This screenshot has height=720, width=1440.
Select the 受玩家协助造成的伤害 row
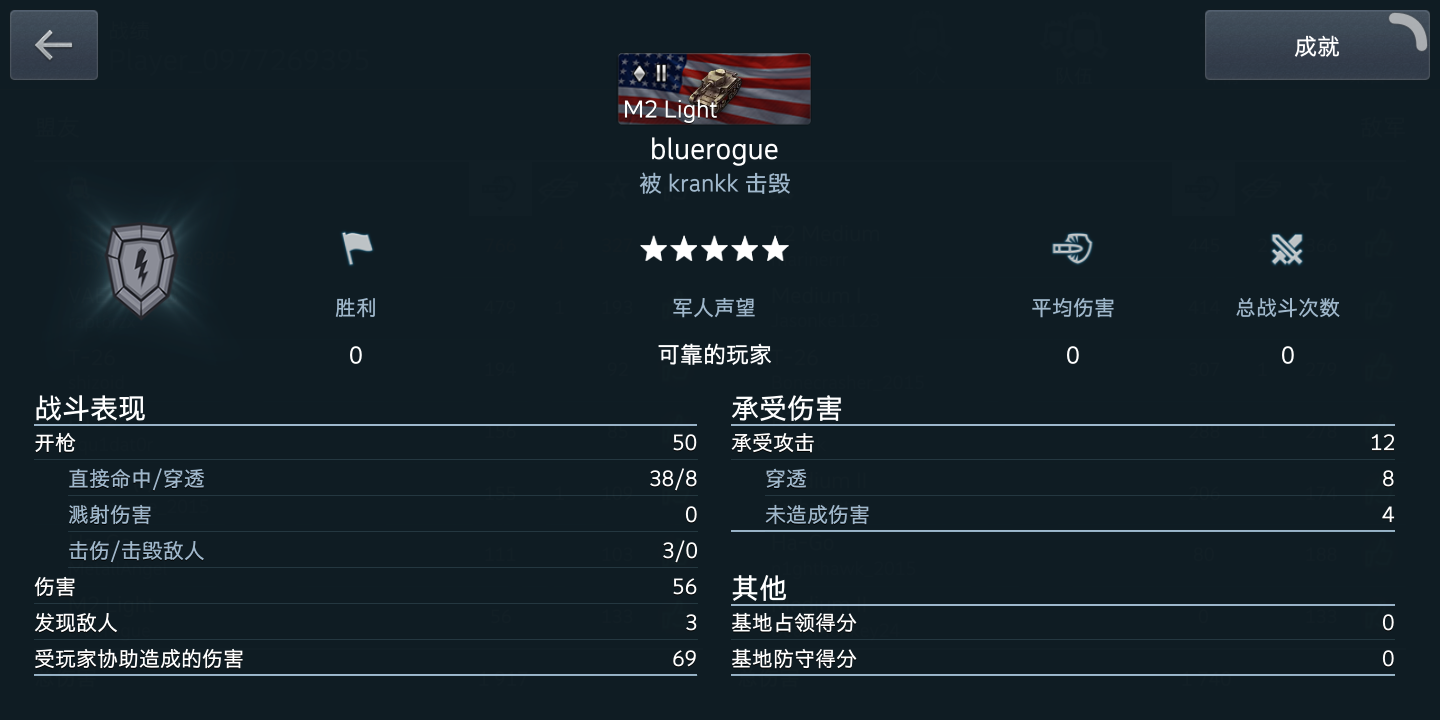(x=366, y=659)
